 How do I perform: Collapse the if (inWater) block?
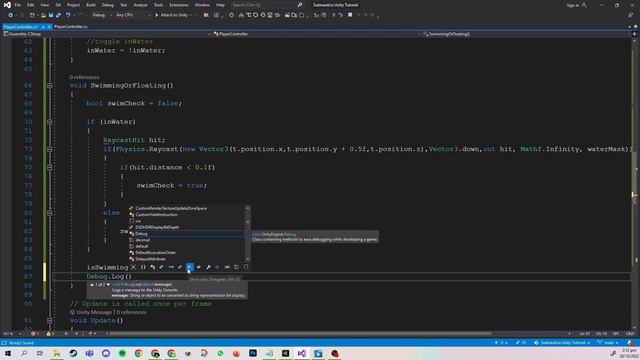pos(49,122)
